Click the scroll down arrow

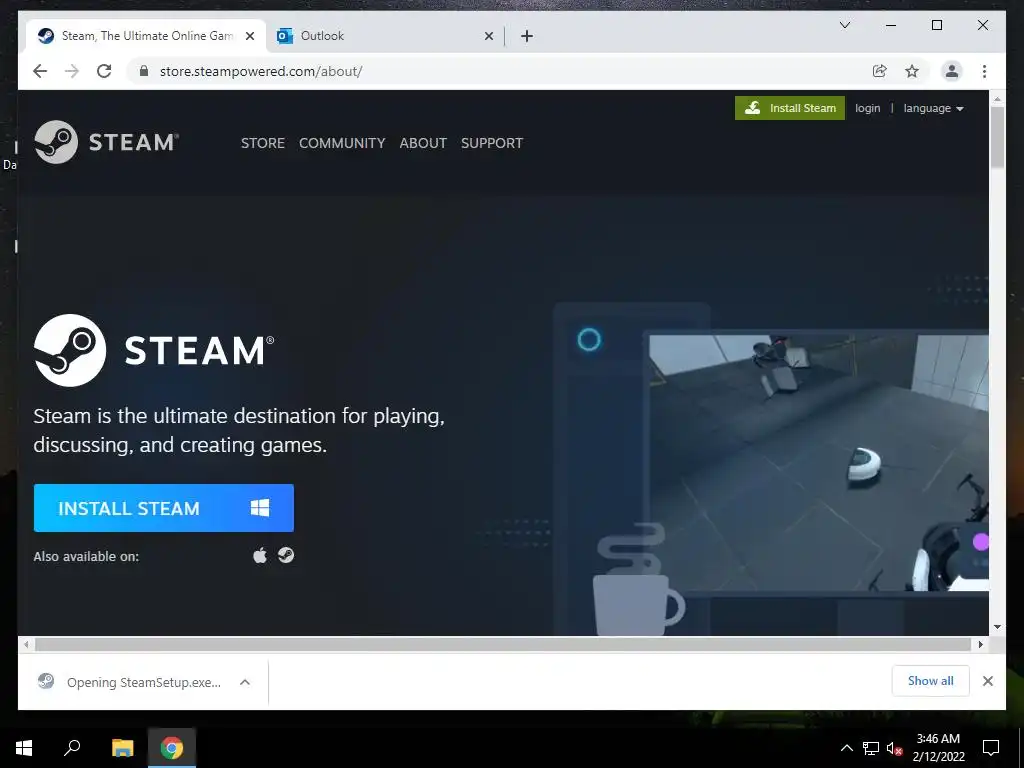pos(997,627)
